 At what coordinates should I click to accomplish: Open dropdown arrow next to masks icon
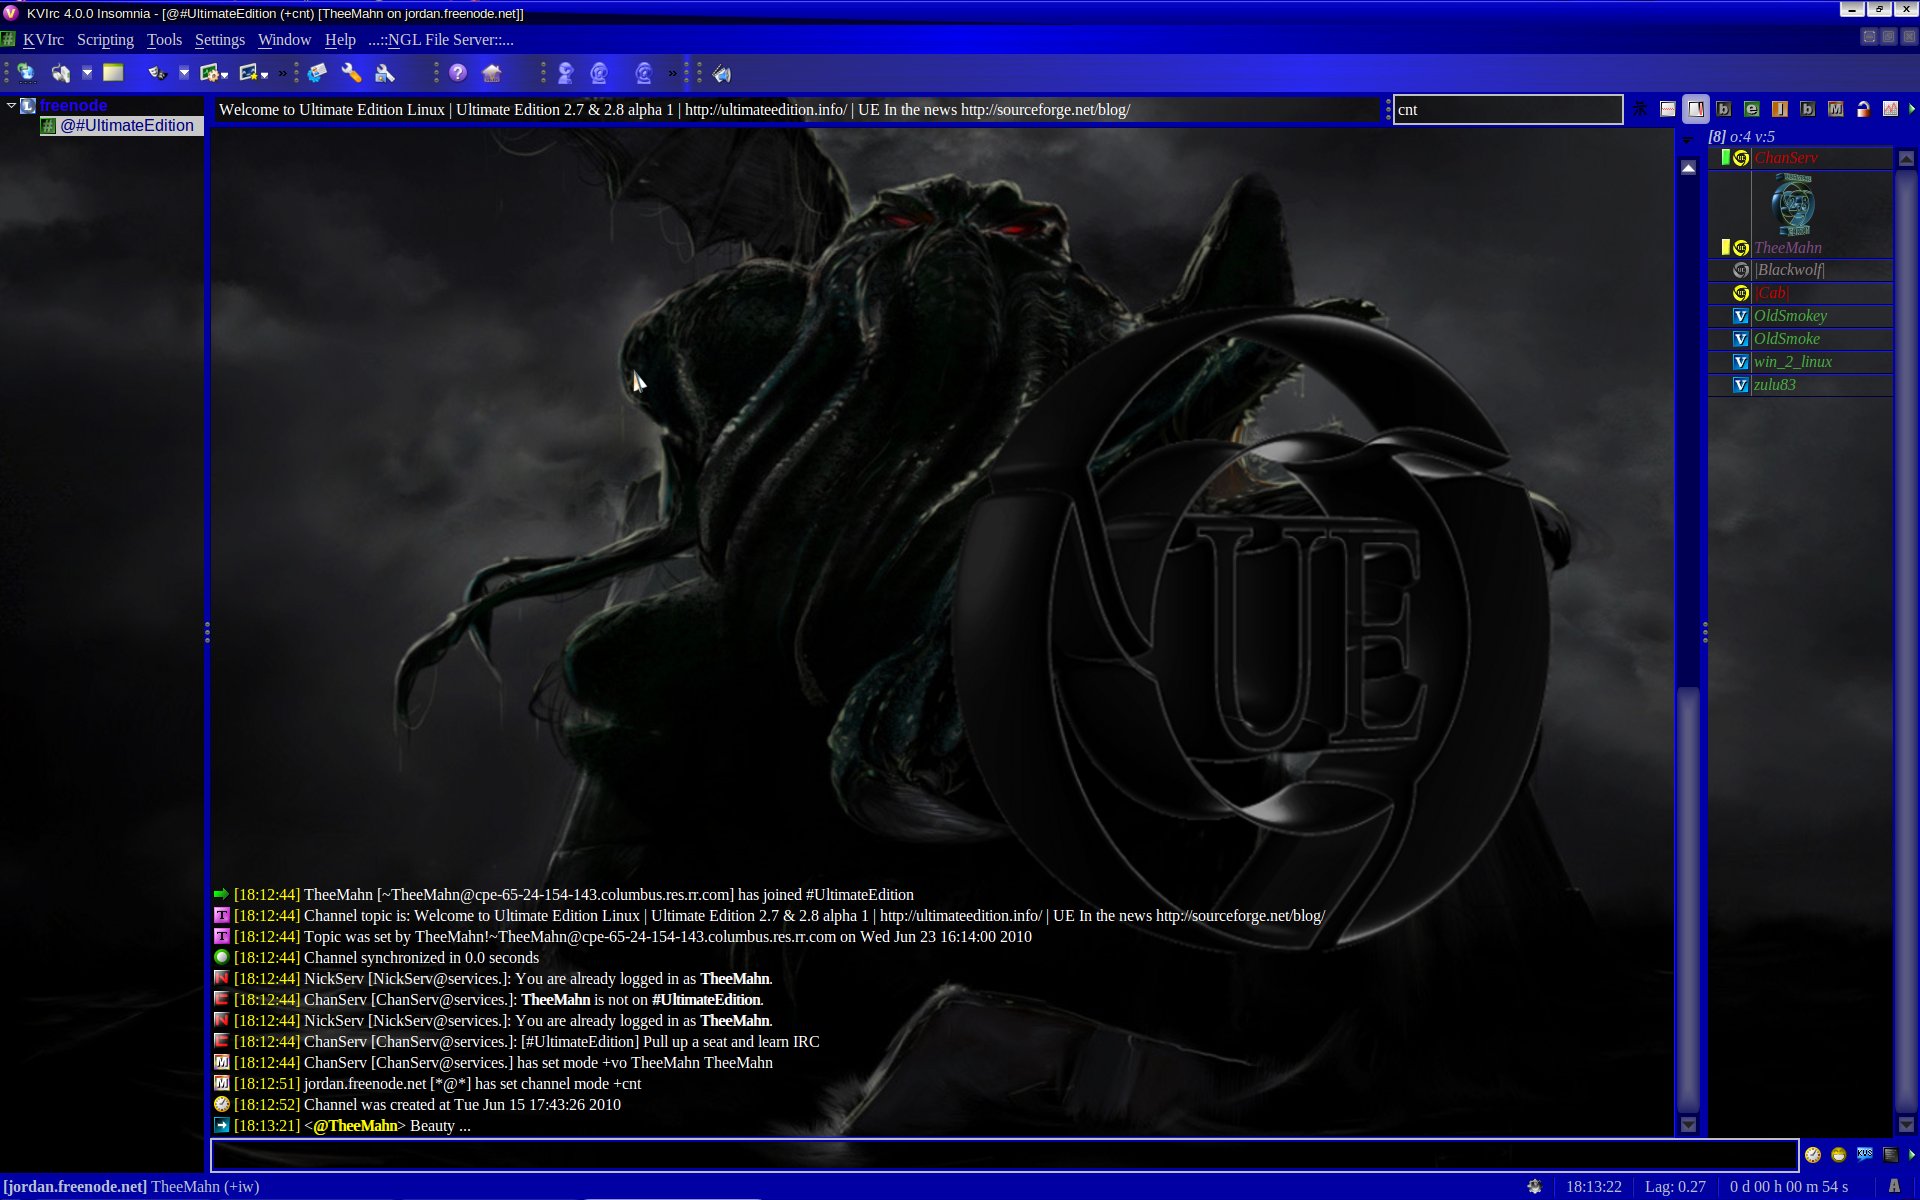184,73
